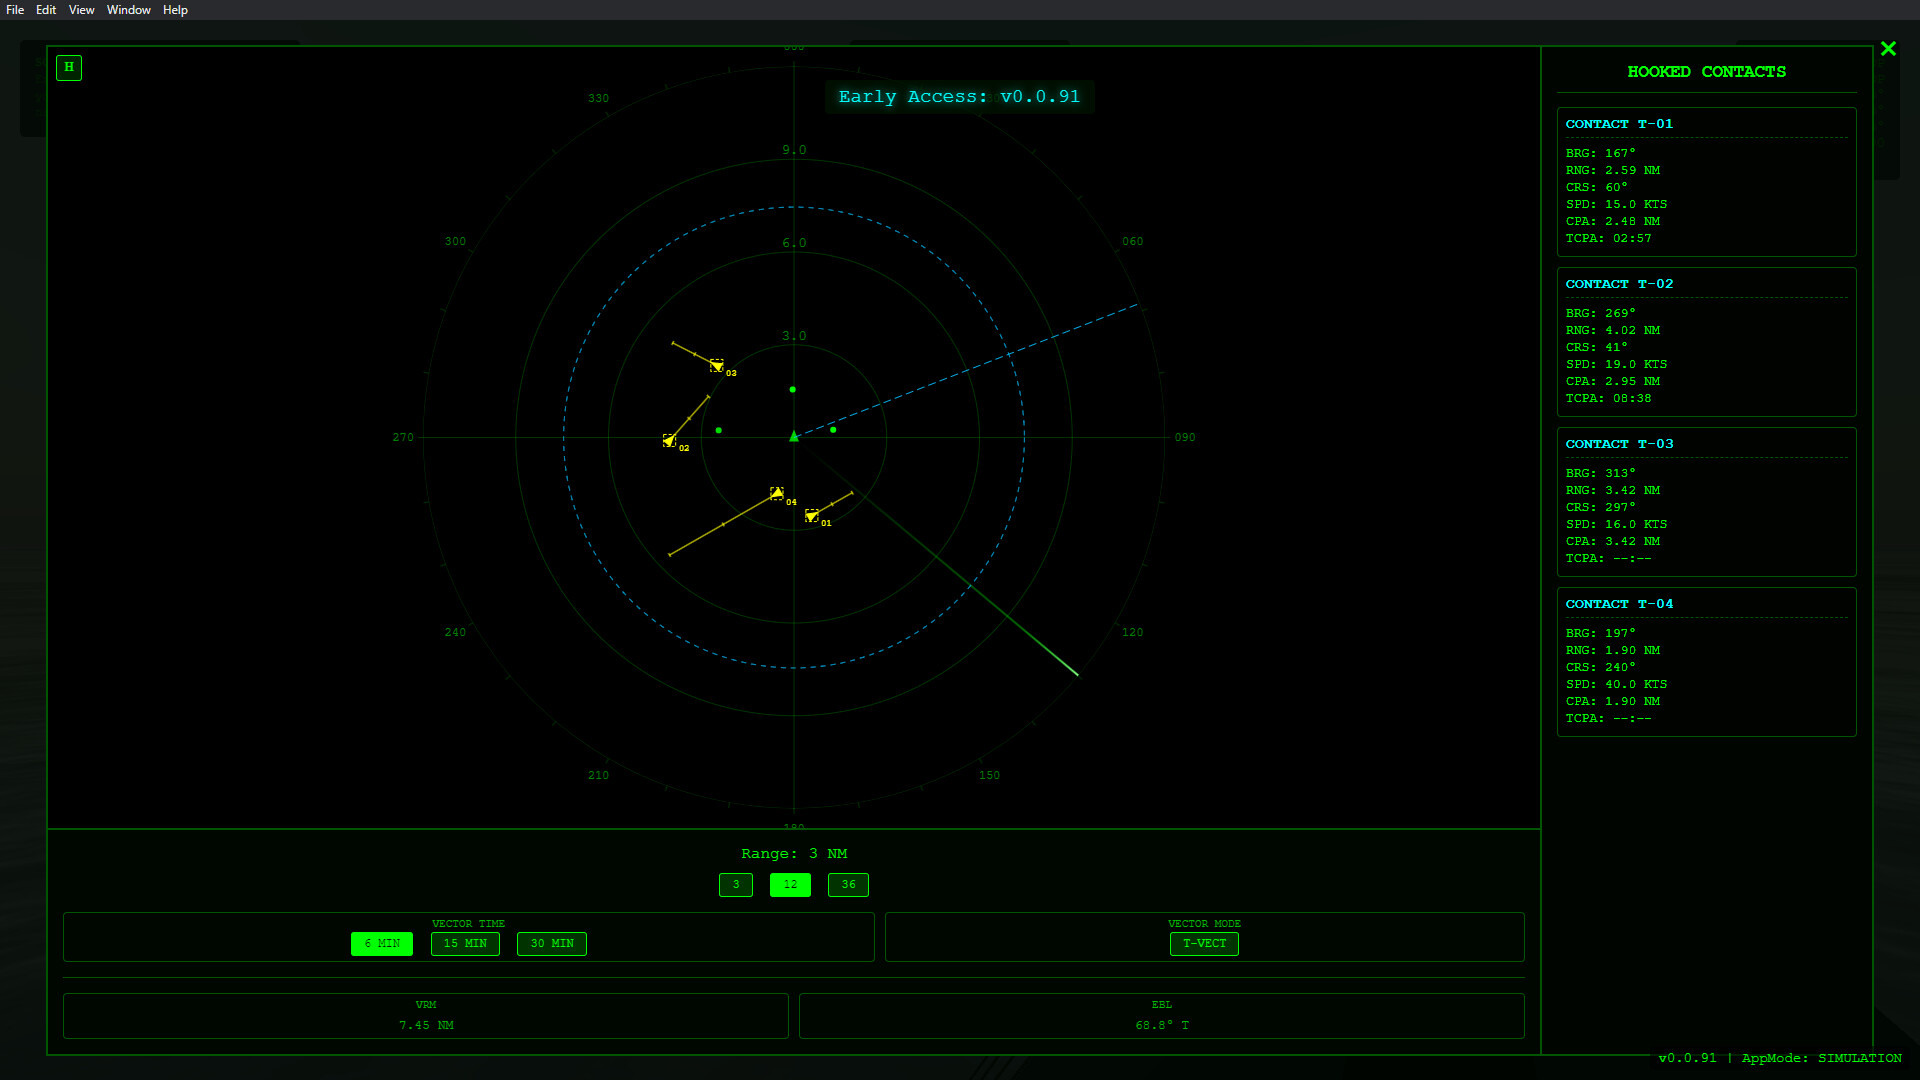Click the own-ship triangle at radar center
The height and width of the screenshot is (1080, 1920).
tap(793, 437)
